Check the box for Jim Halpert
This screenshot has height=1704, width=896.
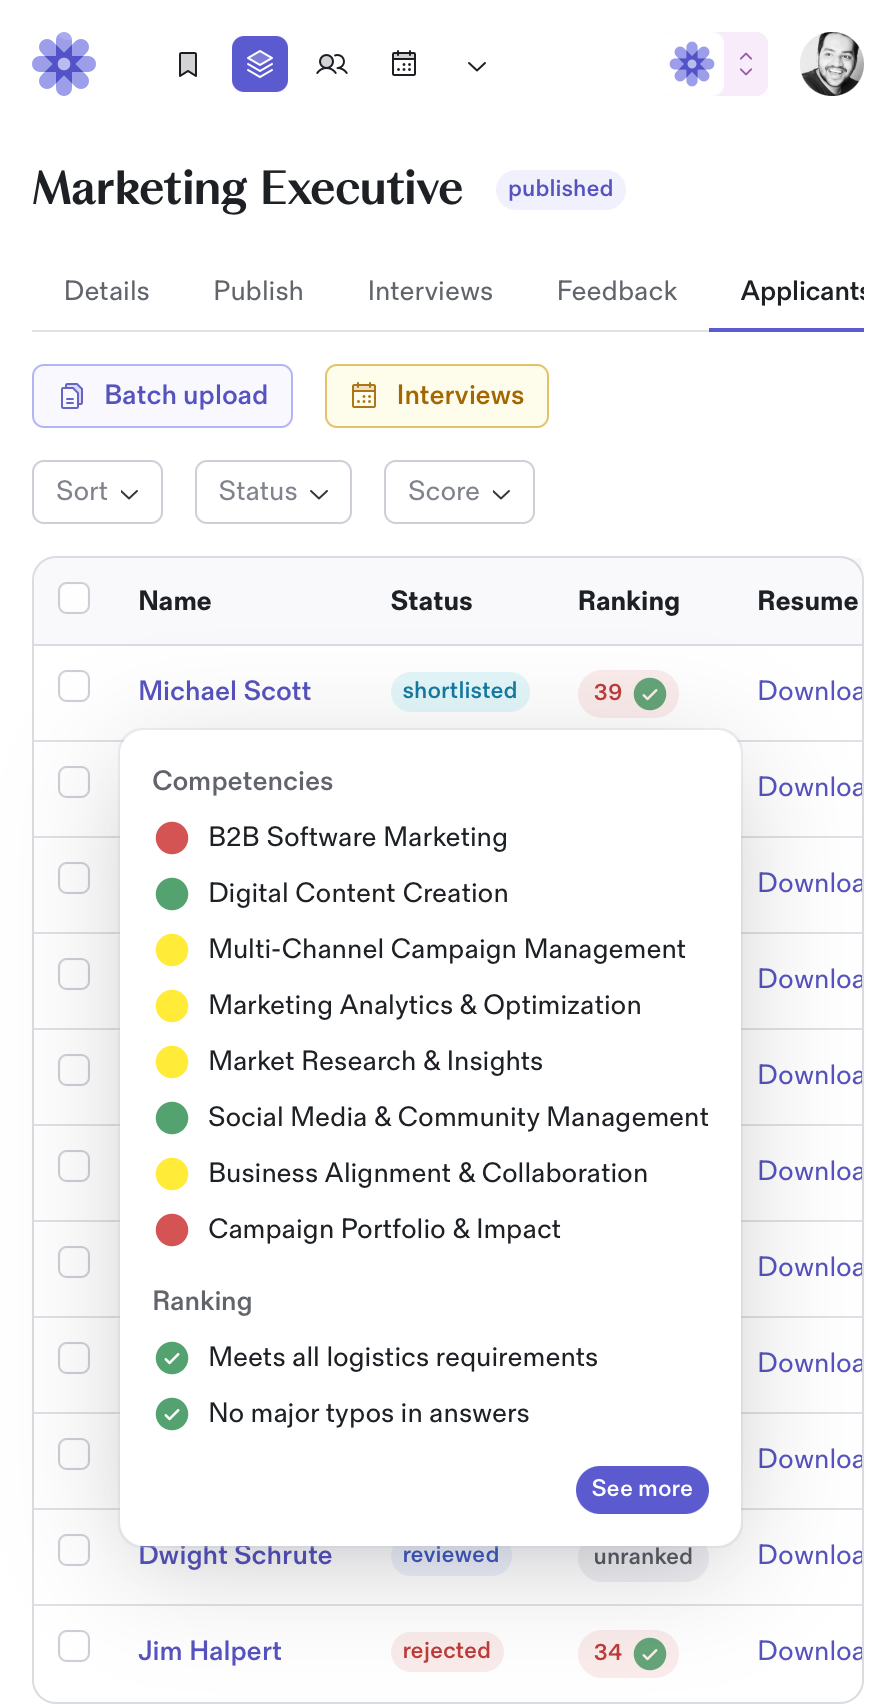pyautogui.click(x=74, y=1646)
